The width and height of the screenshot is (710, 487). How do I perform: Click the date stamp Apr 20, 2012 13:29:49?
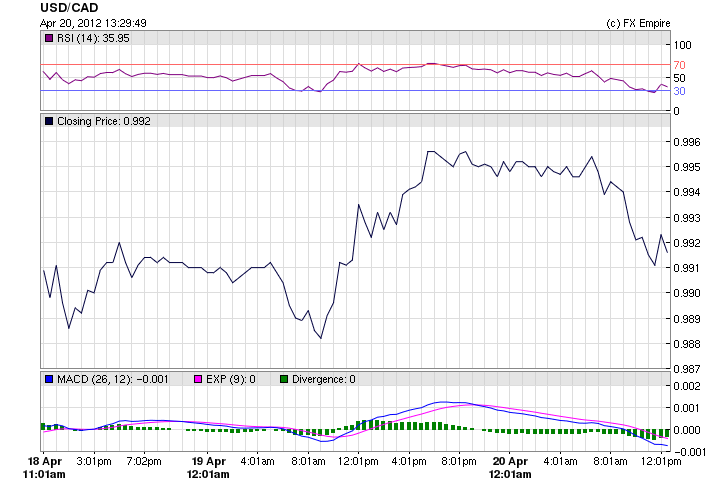(93, 23)
